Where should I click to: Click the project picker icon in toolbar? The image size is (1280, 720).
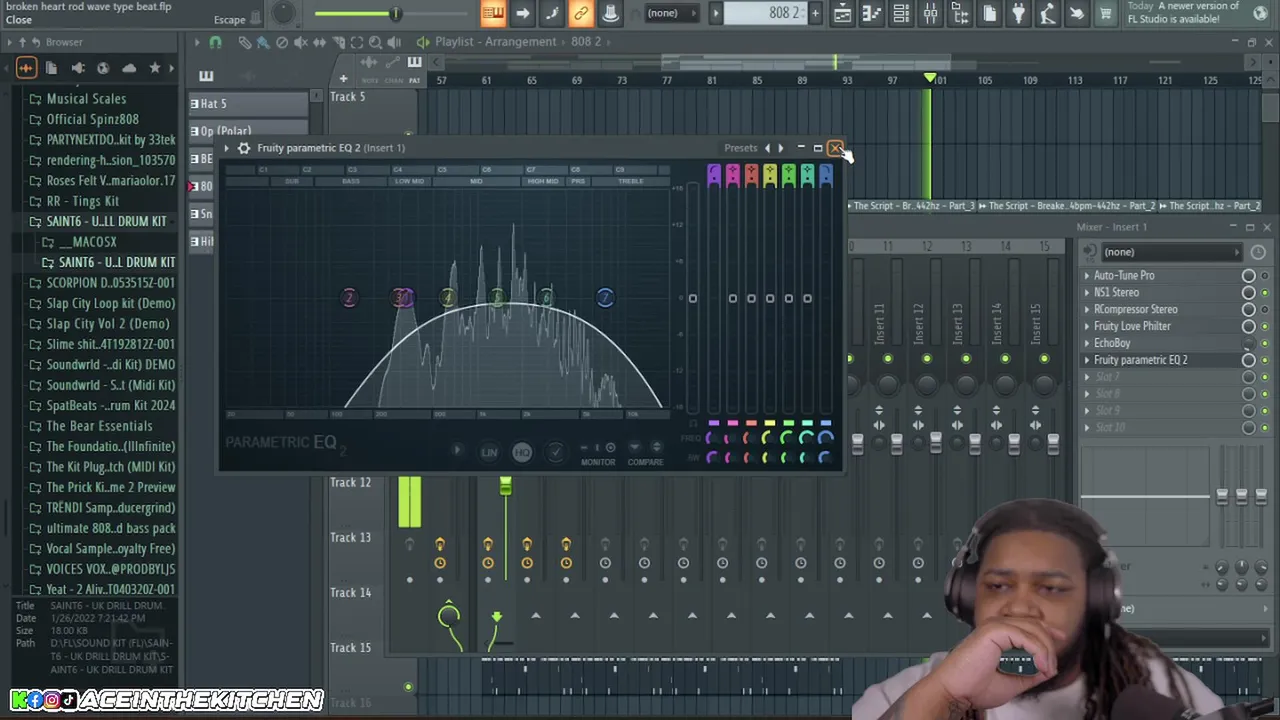tap(989, 13)
